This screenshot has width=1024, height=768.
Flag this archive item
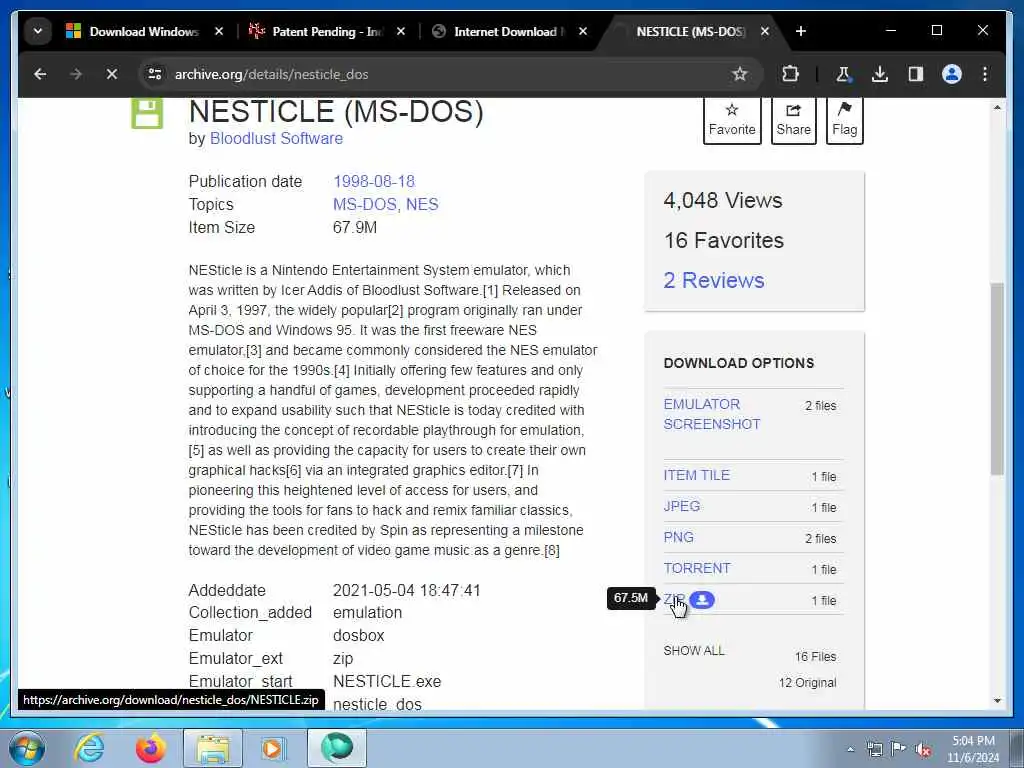point(844,120)
